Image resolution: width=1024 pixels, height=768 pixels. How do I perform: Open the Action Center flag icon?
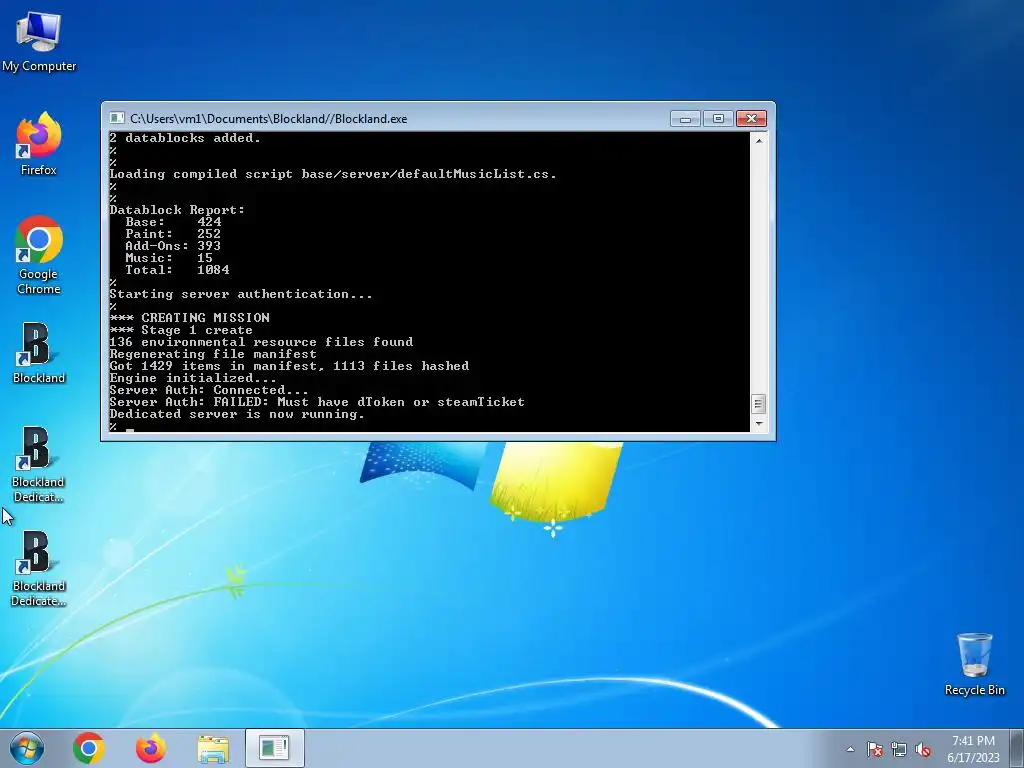pos(874,749)
